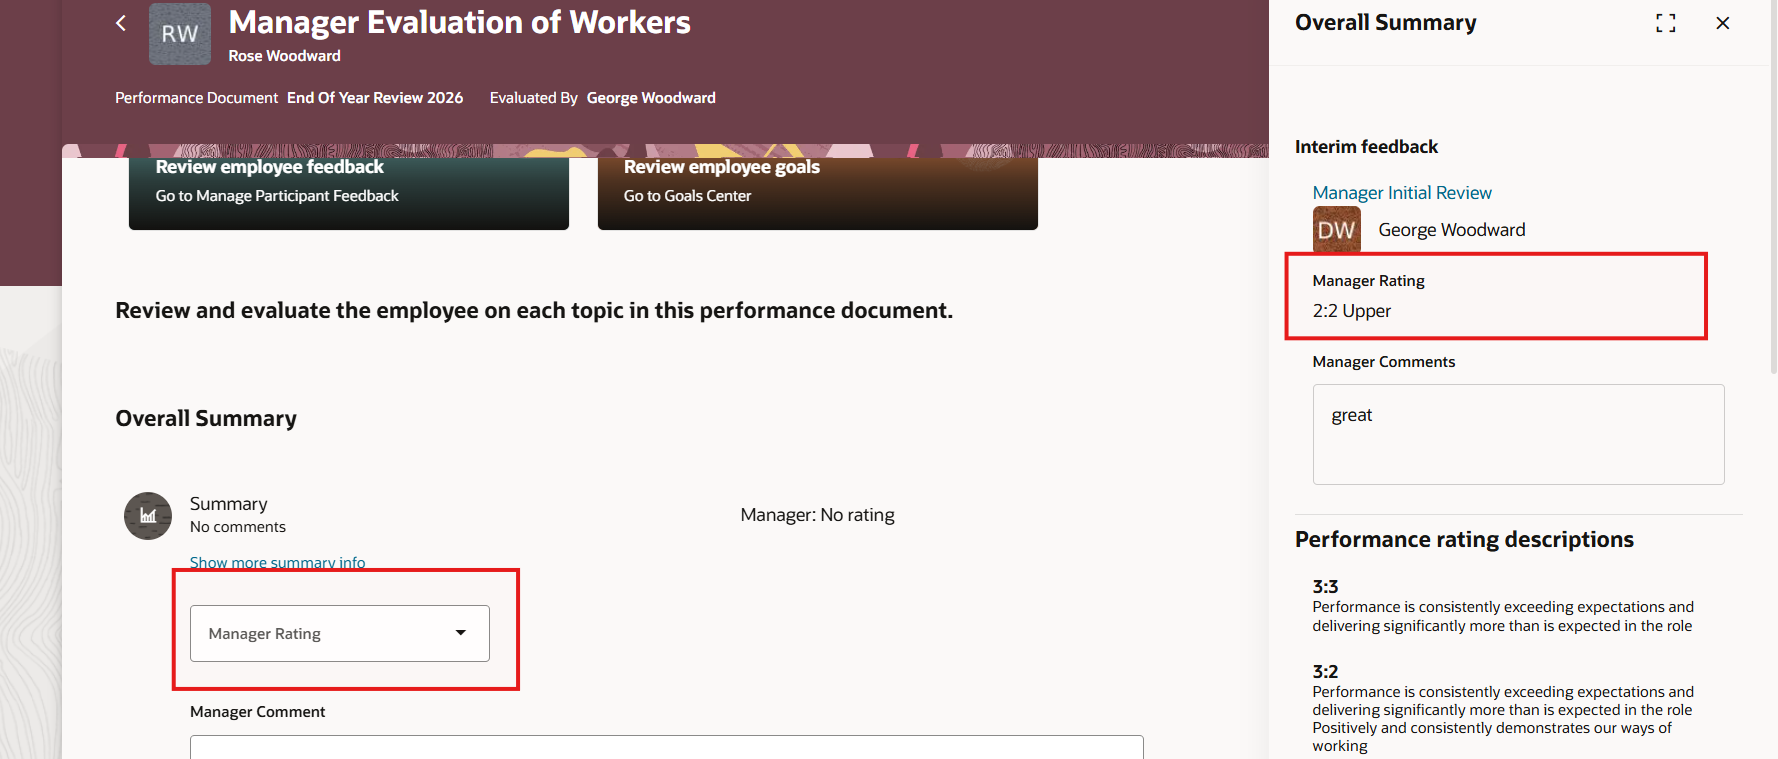This screenshot has width=1778, height=759.
Task: Open the Review employee goals card
Action: point(818,192)
